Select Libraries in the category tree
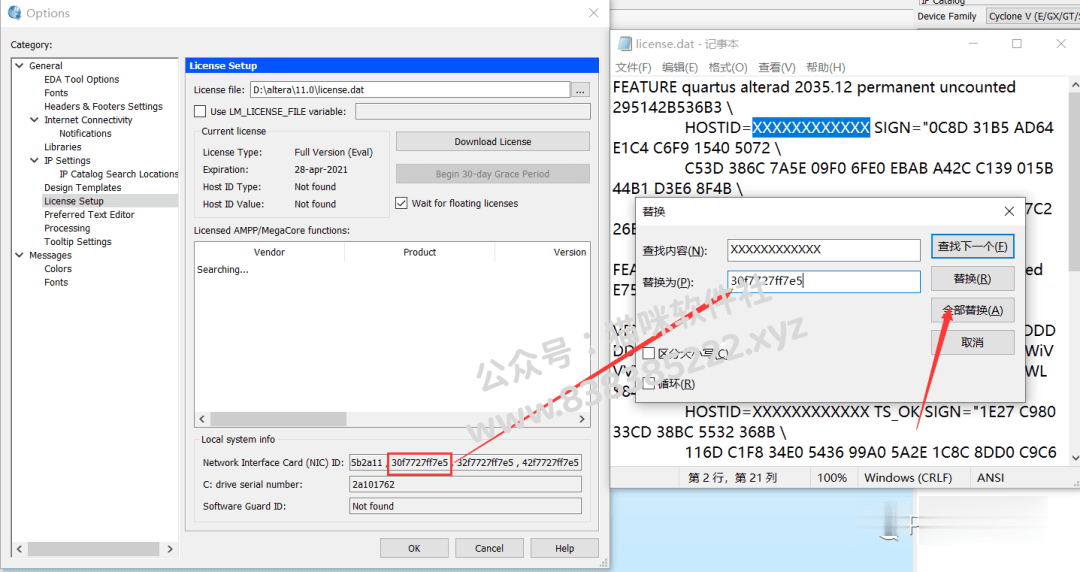Screen dimensions: 1080x572 coord(63,147)
